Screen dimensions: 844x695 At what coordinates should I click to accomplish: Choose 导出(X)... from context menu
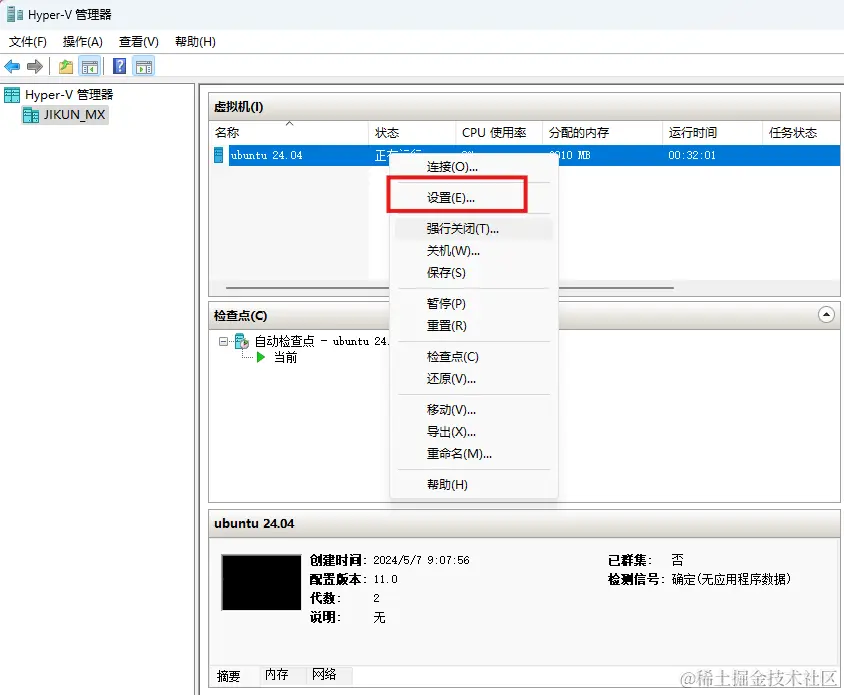click(474, 432)
